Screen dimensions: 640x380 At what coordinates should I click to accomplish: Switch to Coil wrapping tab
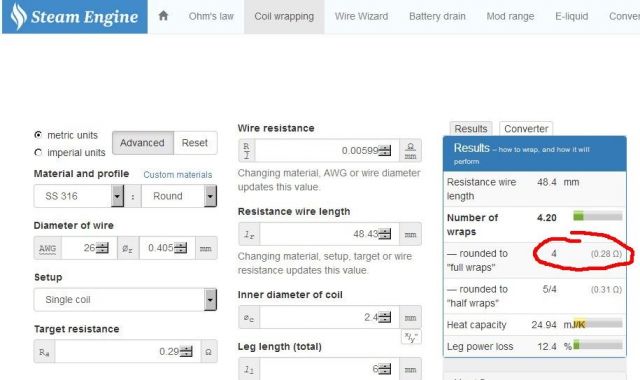tap(284, 16)
